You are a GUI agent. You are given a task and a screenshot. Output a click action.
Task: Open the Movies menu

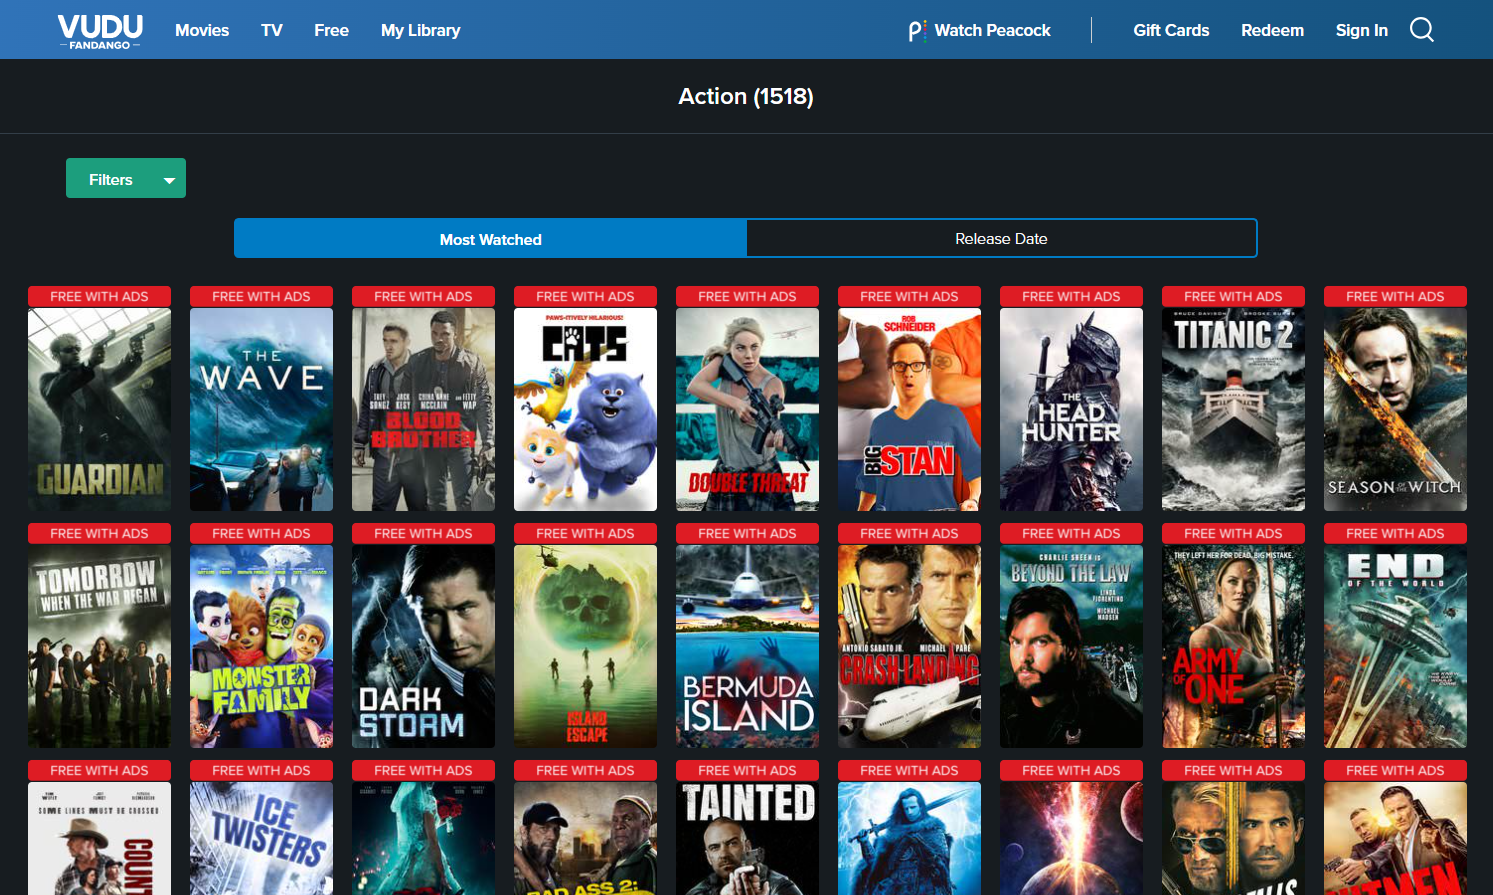(202, 31)
